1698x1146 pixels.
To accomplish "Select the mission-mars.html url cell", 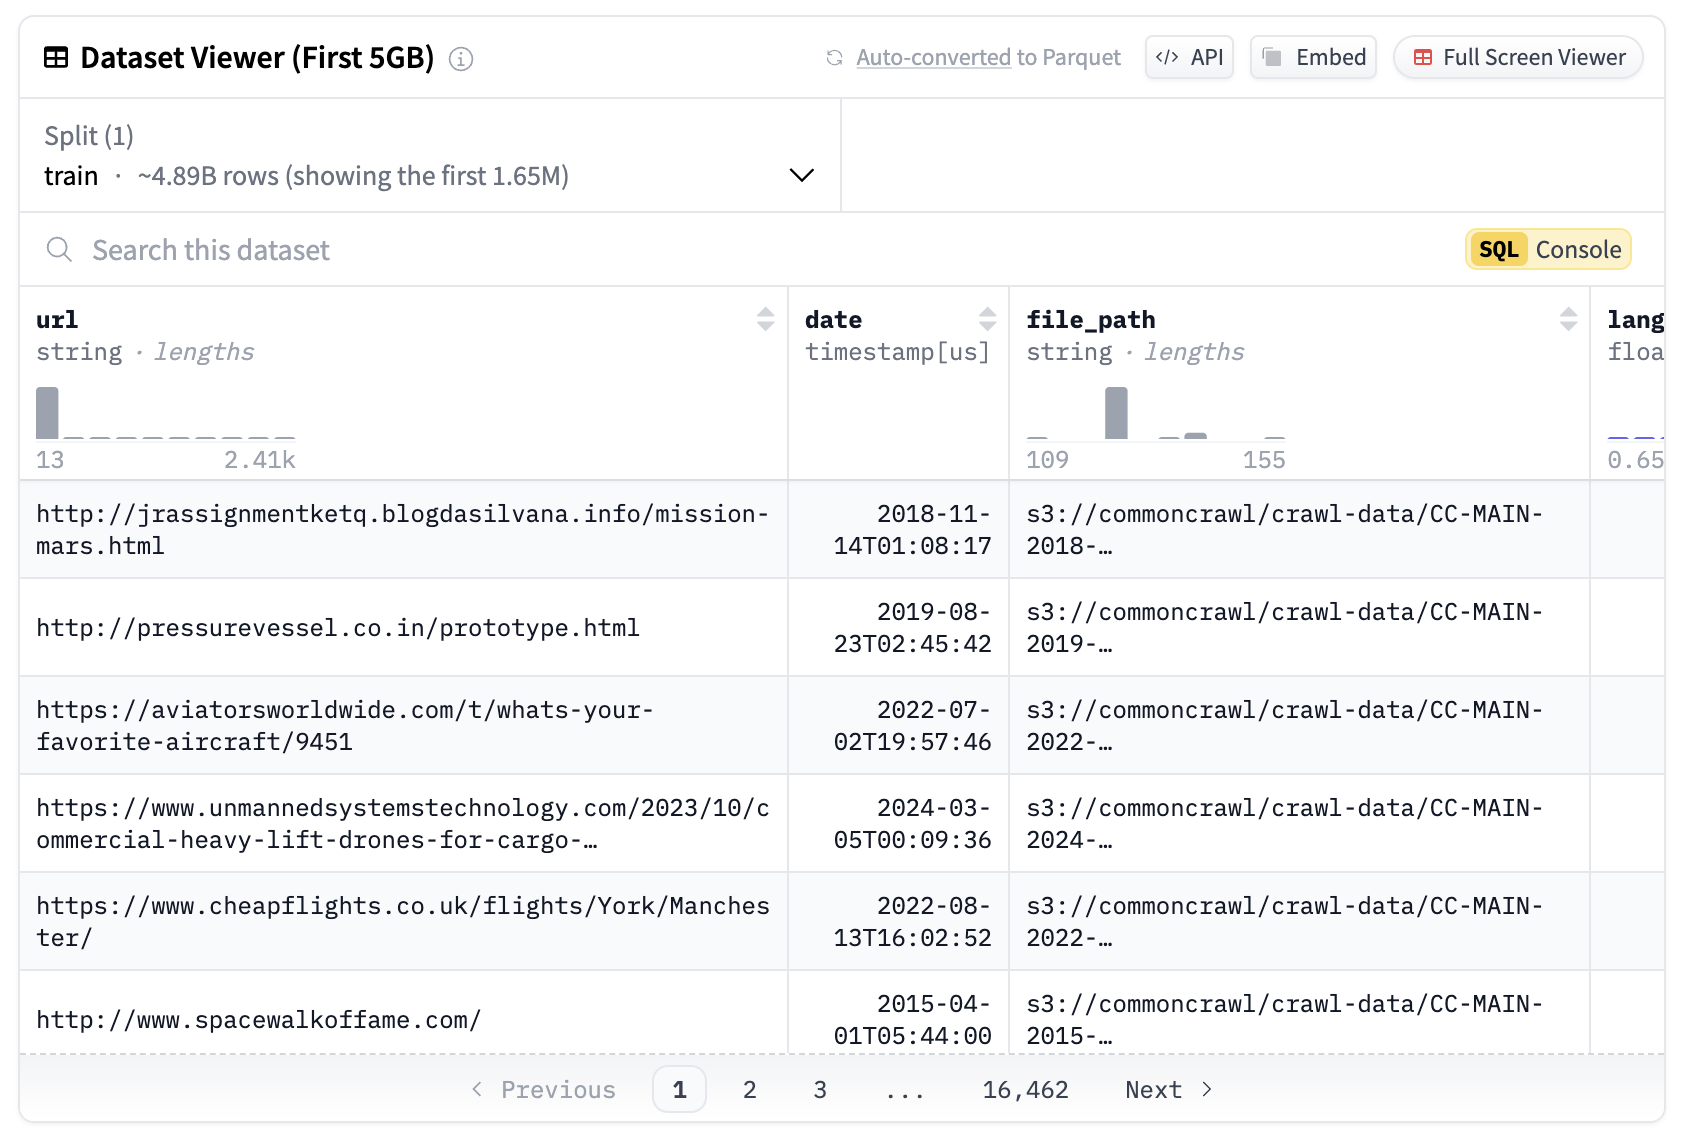I will tap(403, 529).
